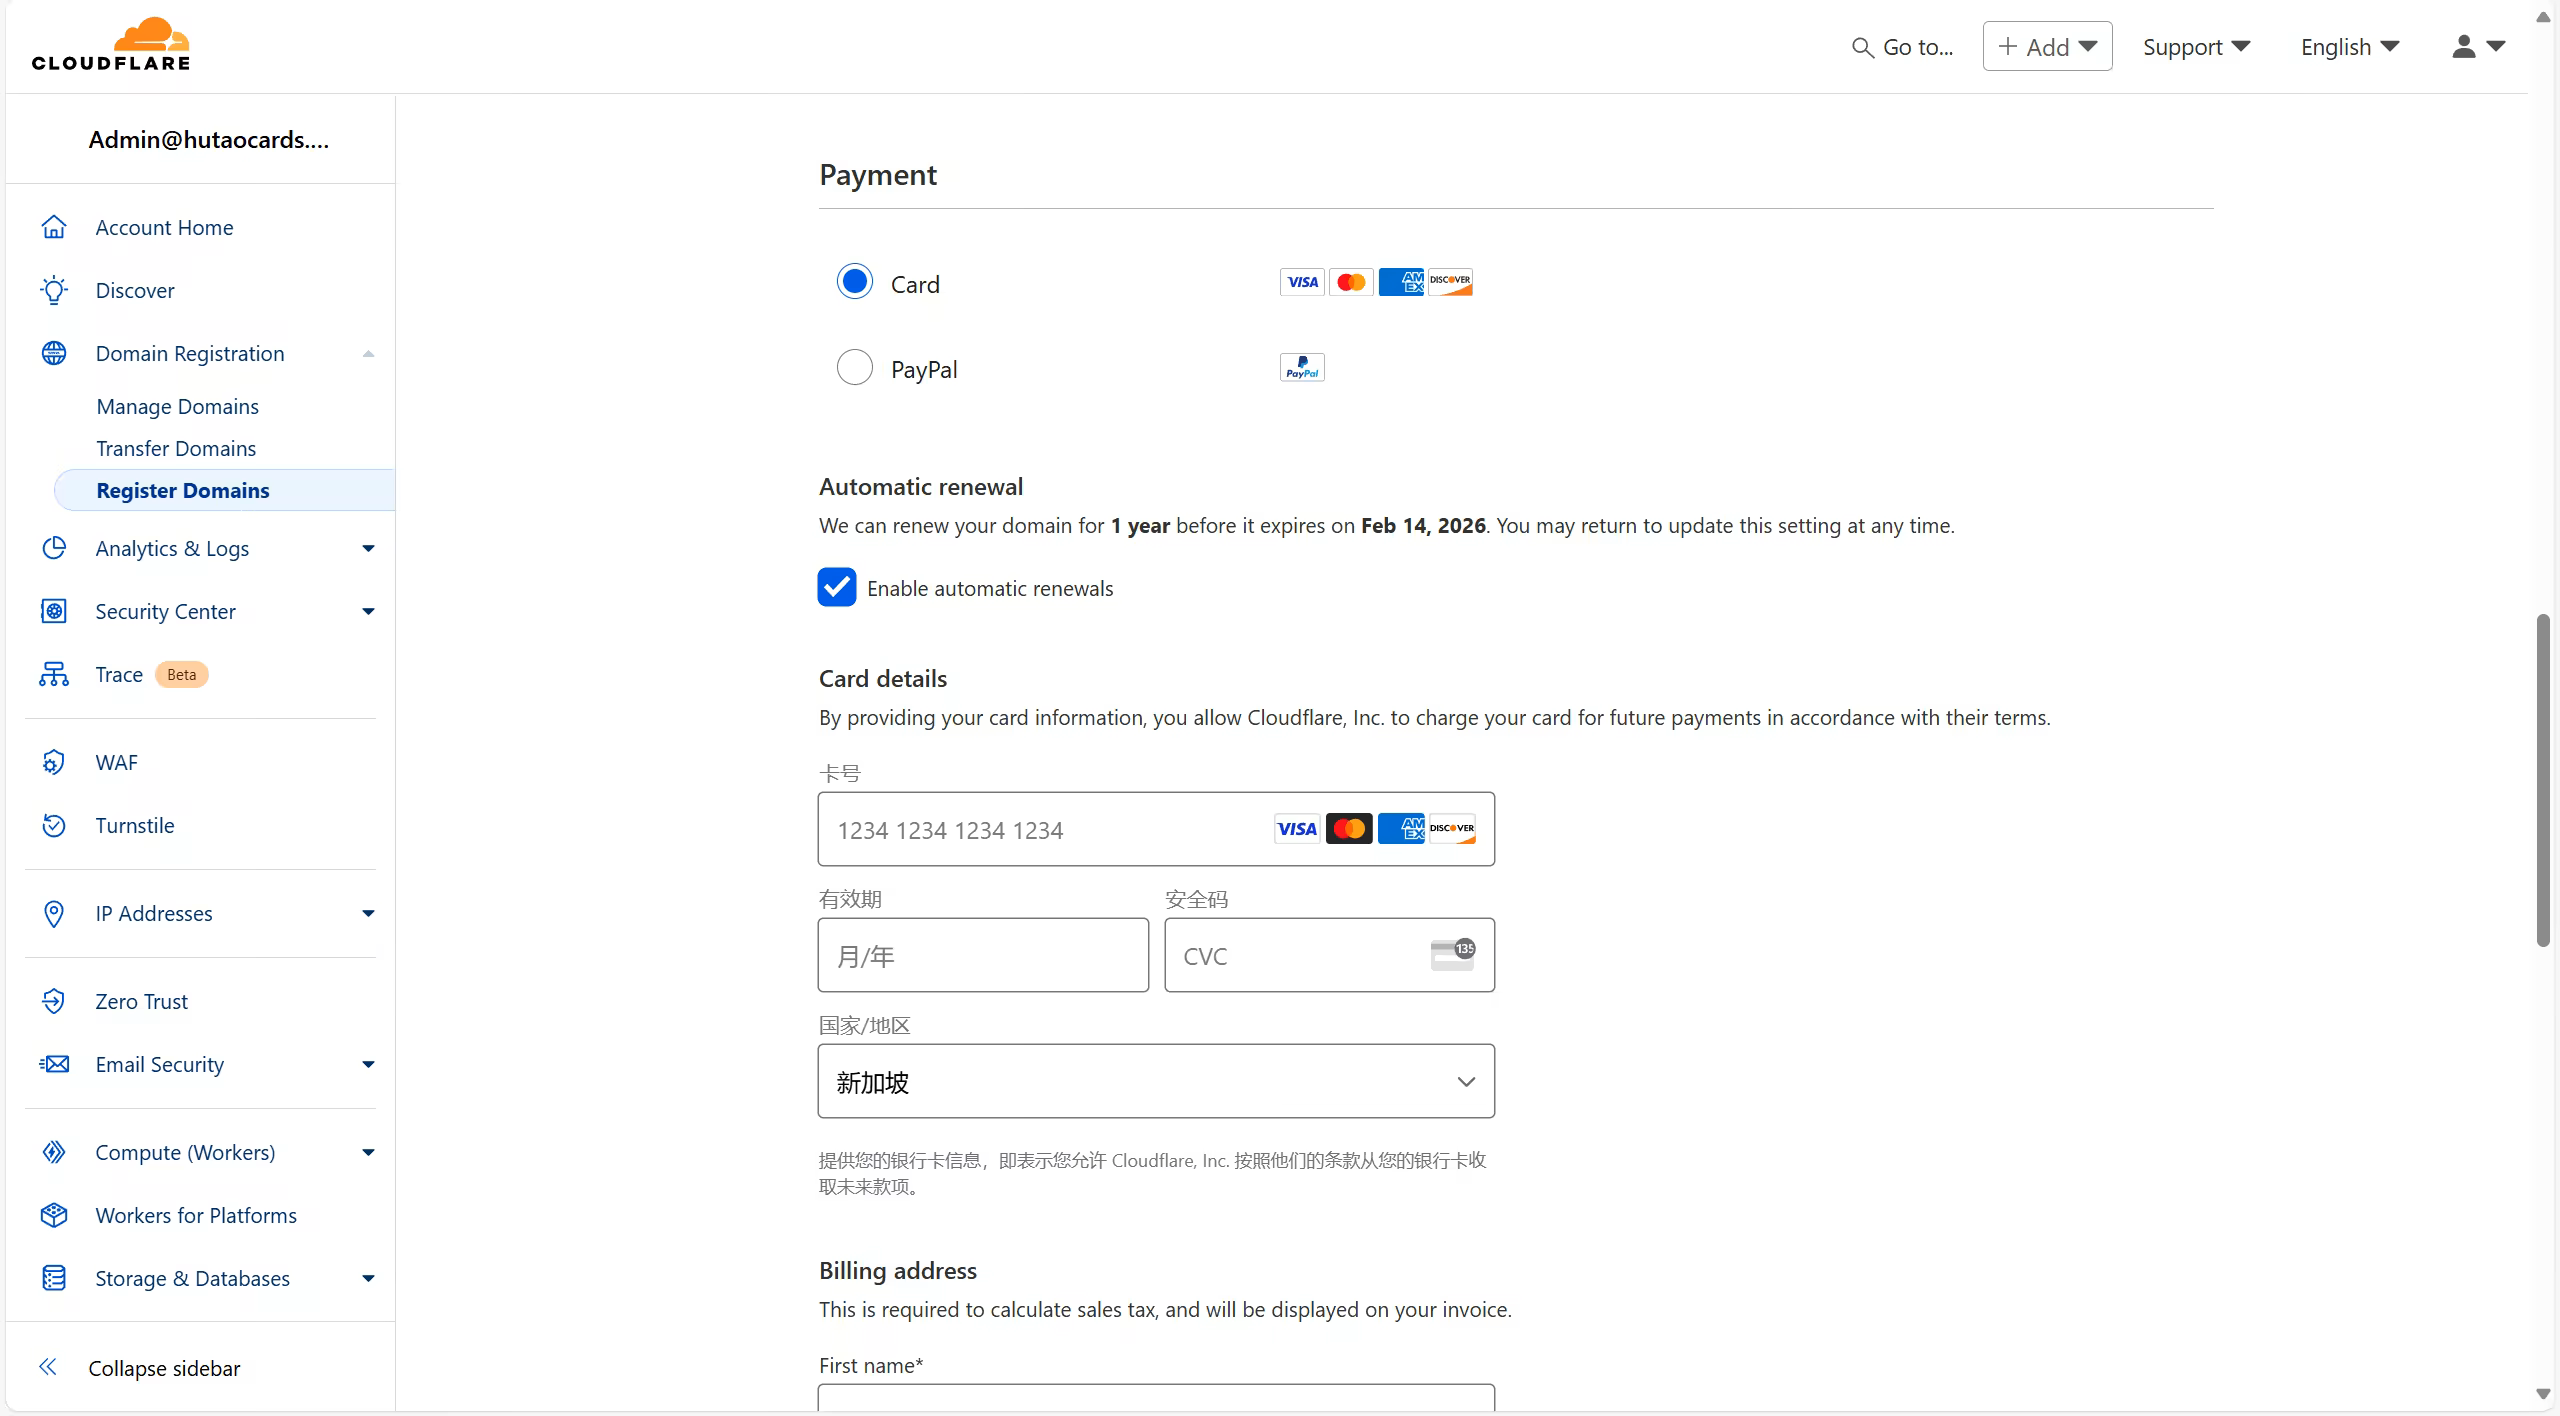Click the Turnstile icon in sidebar
Screen dimensions: 2560x1416
(x=54, y=826)
